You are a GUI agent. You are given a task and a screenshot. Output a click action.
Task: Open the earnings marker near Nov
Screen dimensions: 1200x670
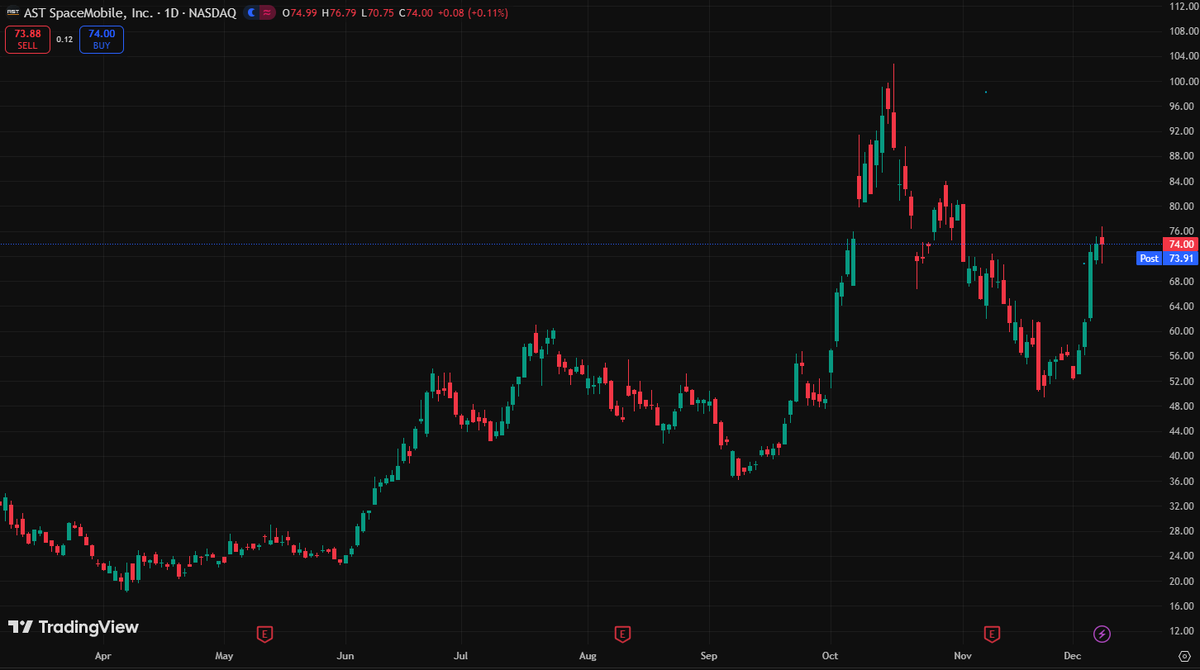click(991, 633)
